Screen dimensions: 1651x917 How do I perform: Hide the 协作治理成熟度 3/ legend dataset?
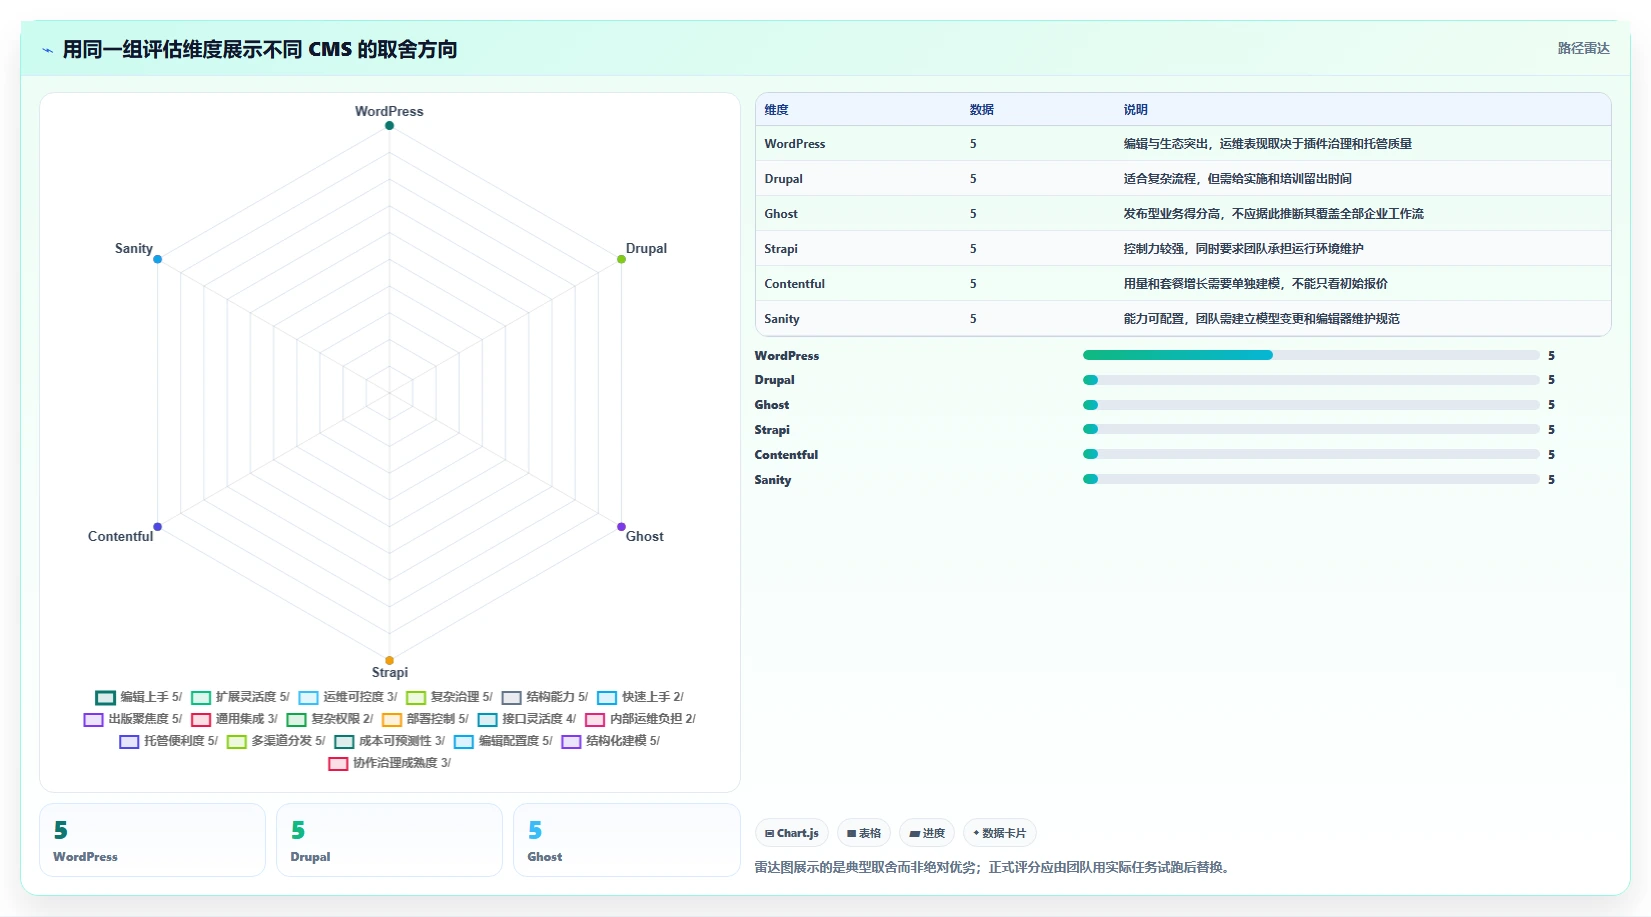pyautogui.click(x=390, y=763)
